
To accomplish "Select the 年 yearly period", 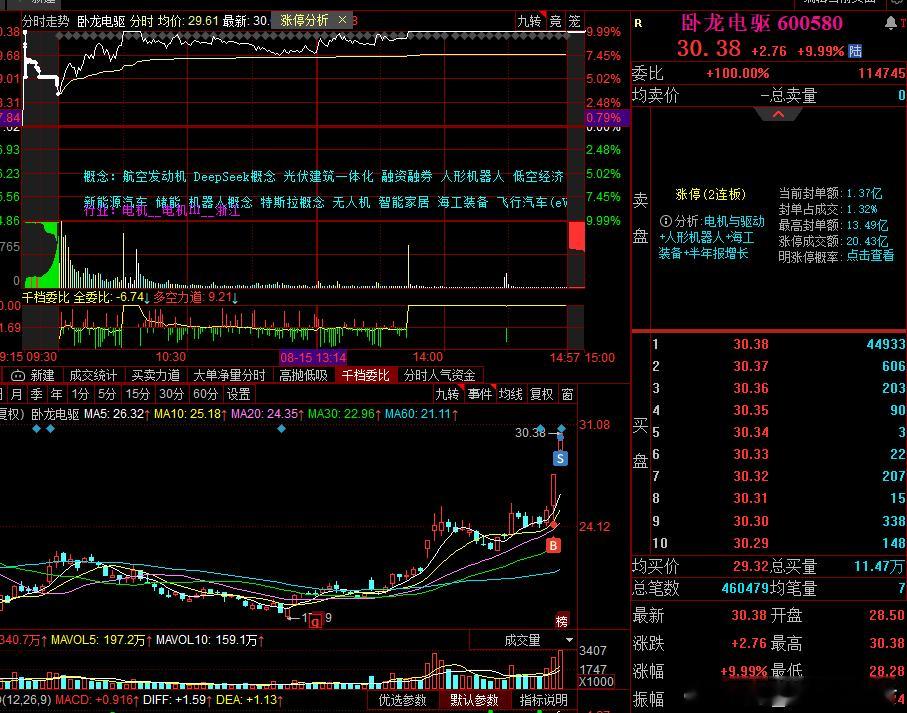I will [56, 394].
